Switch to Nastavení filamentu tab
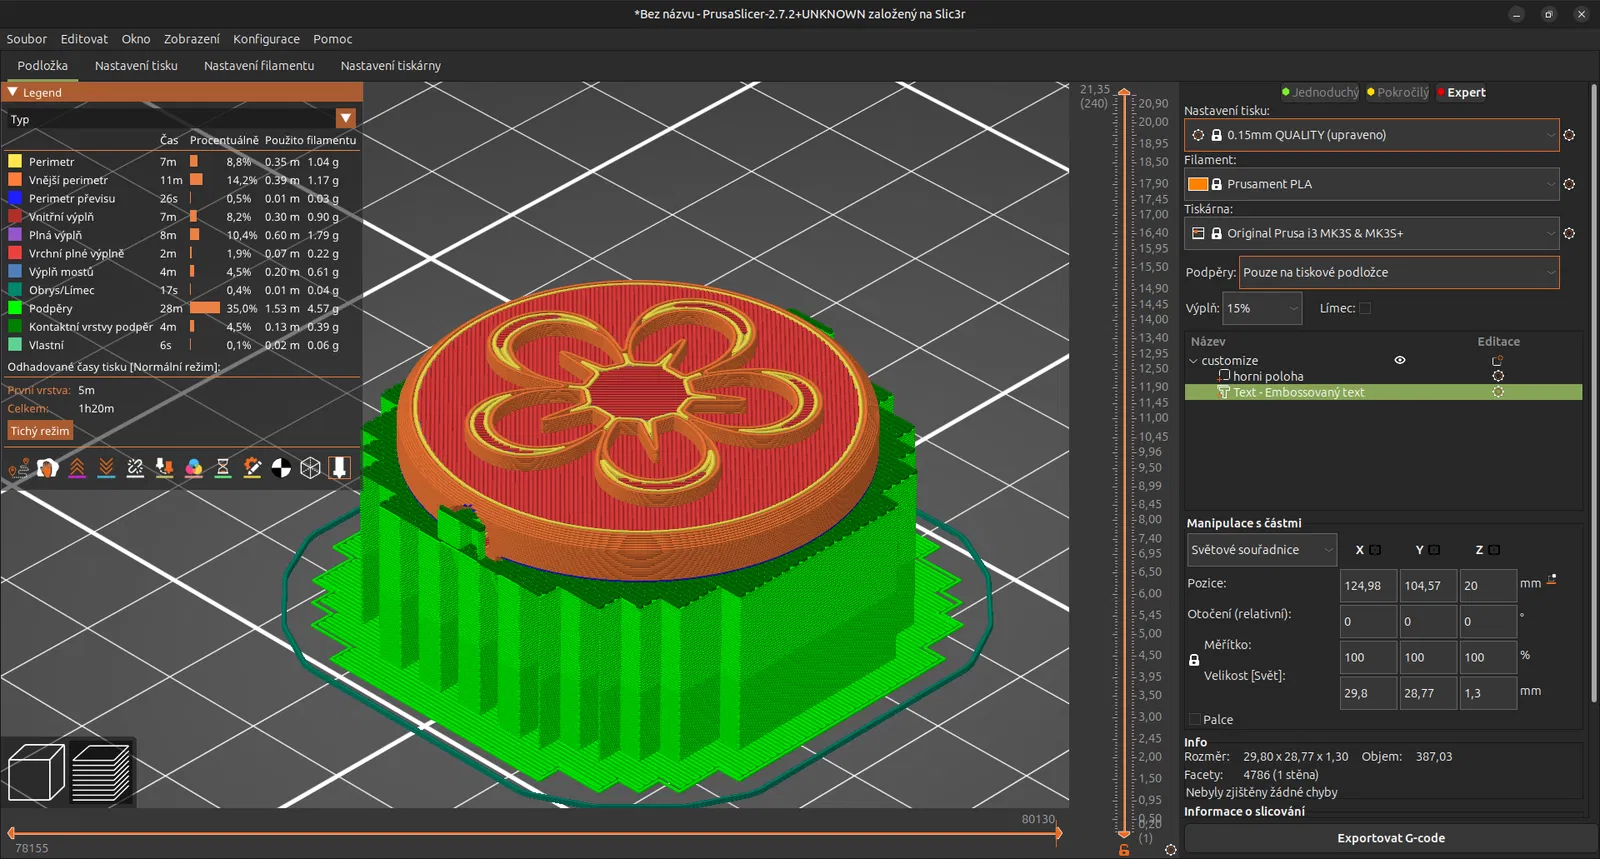This screenshot has width=1600, height=859. point(259,66)
